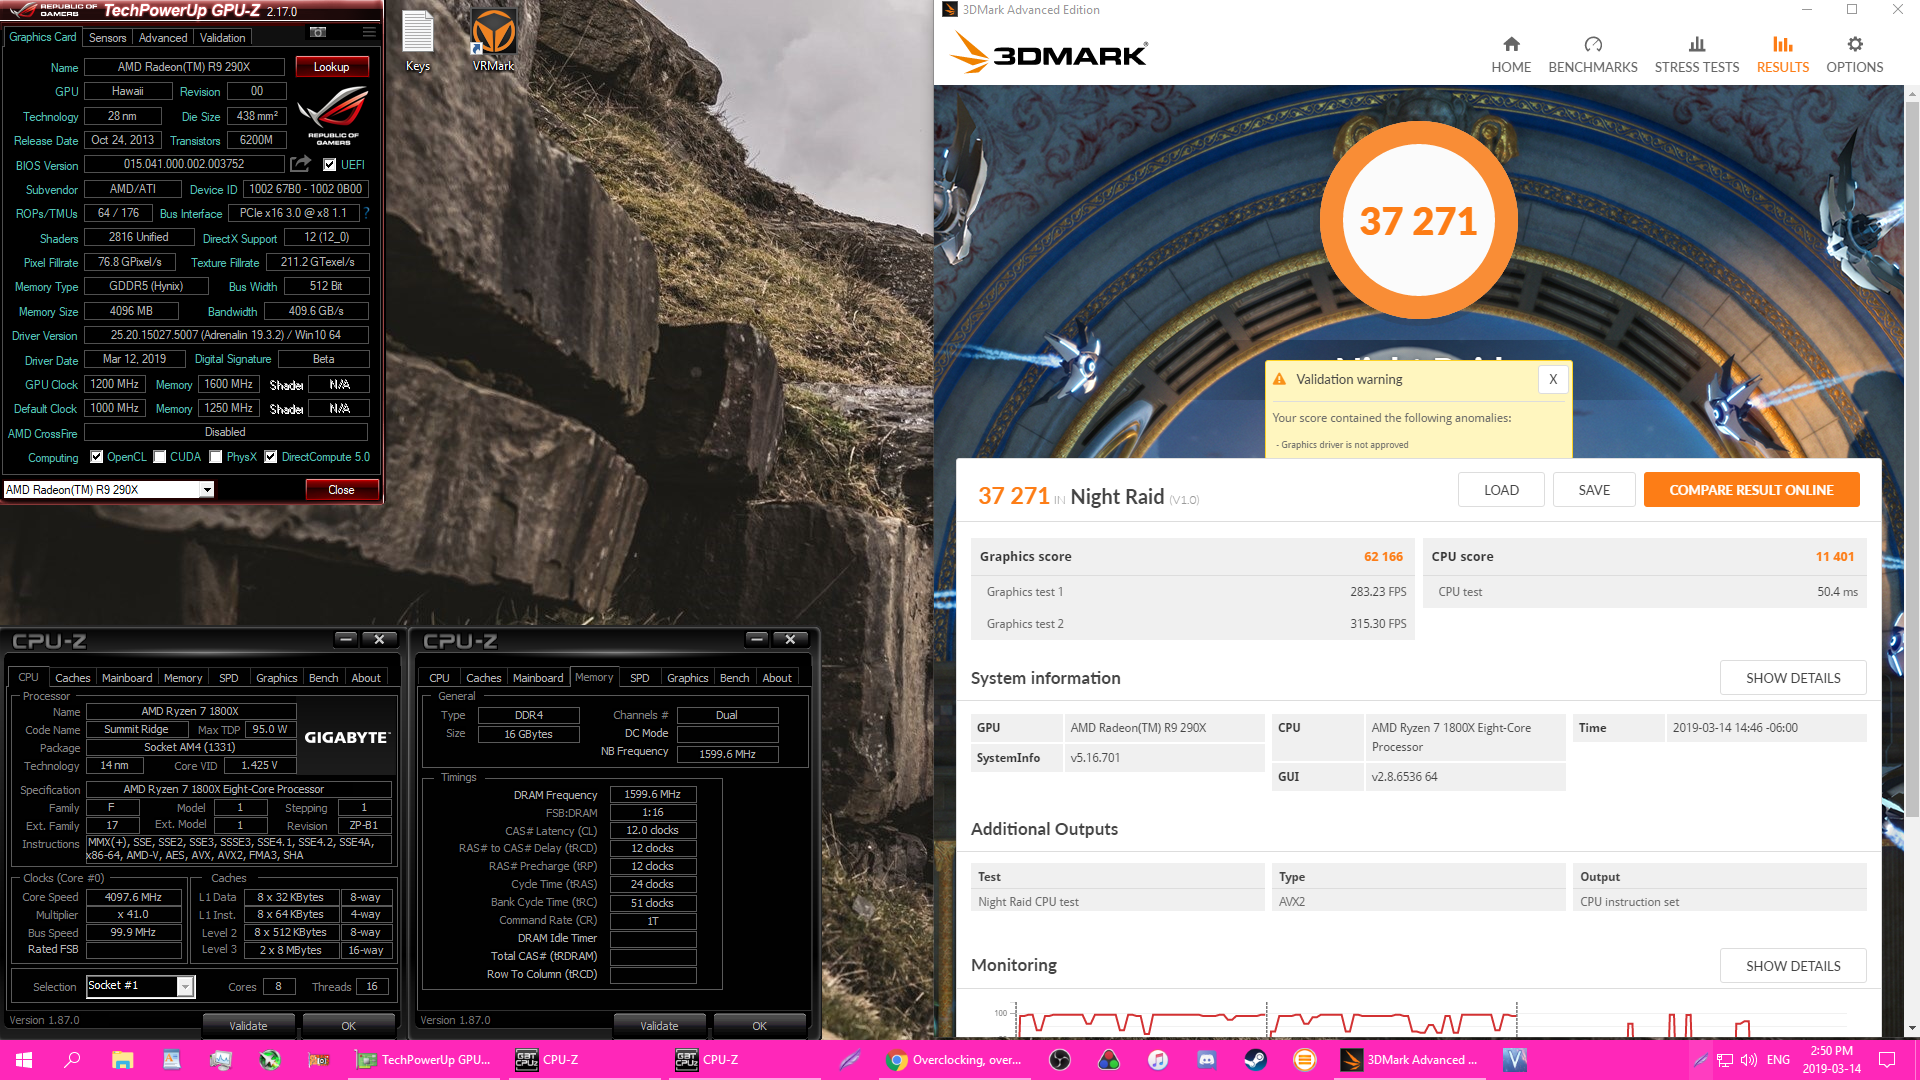Open File Explorer from taskbar
Screen dimensions: 1920x1080
pyautogui.click(x=122, y=1060)
